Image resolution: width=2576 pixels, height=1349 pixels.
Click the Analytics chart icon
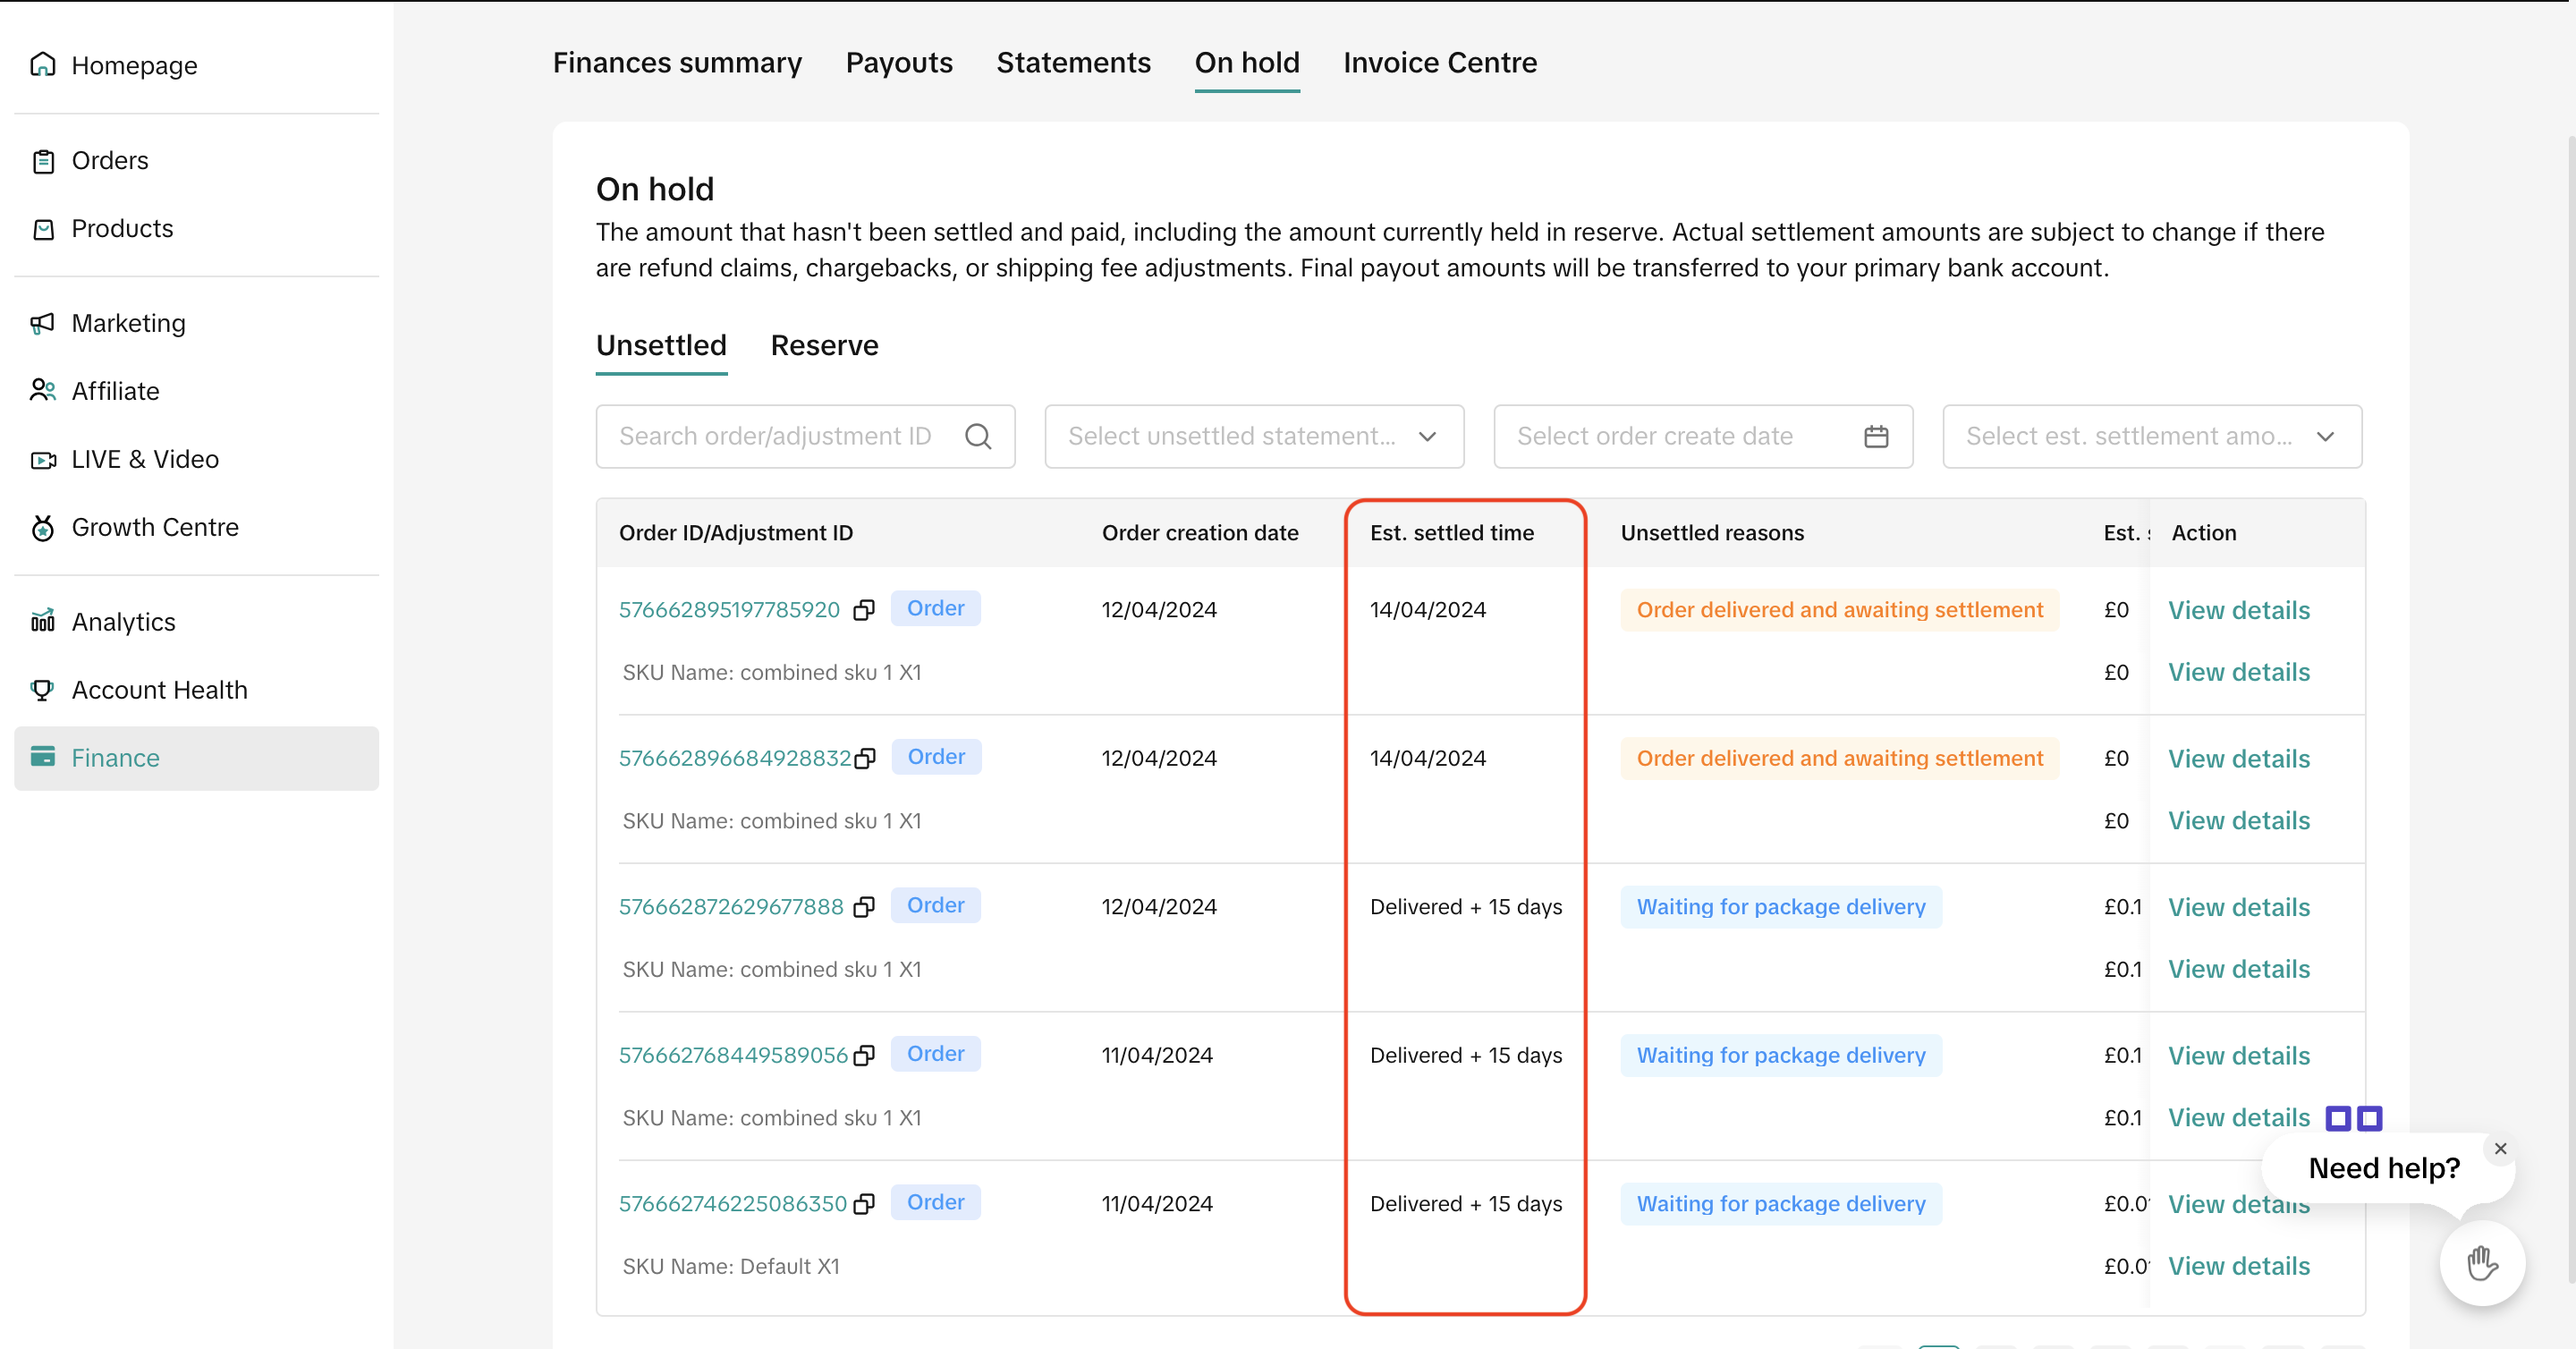click(42, 621)
